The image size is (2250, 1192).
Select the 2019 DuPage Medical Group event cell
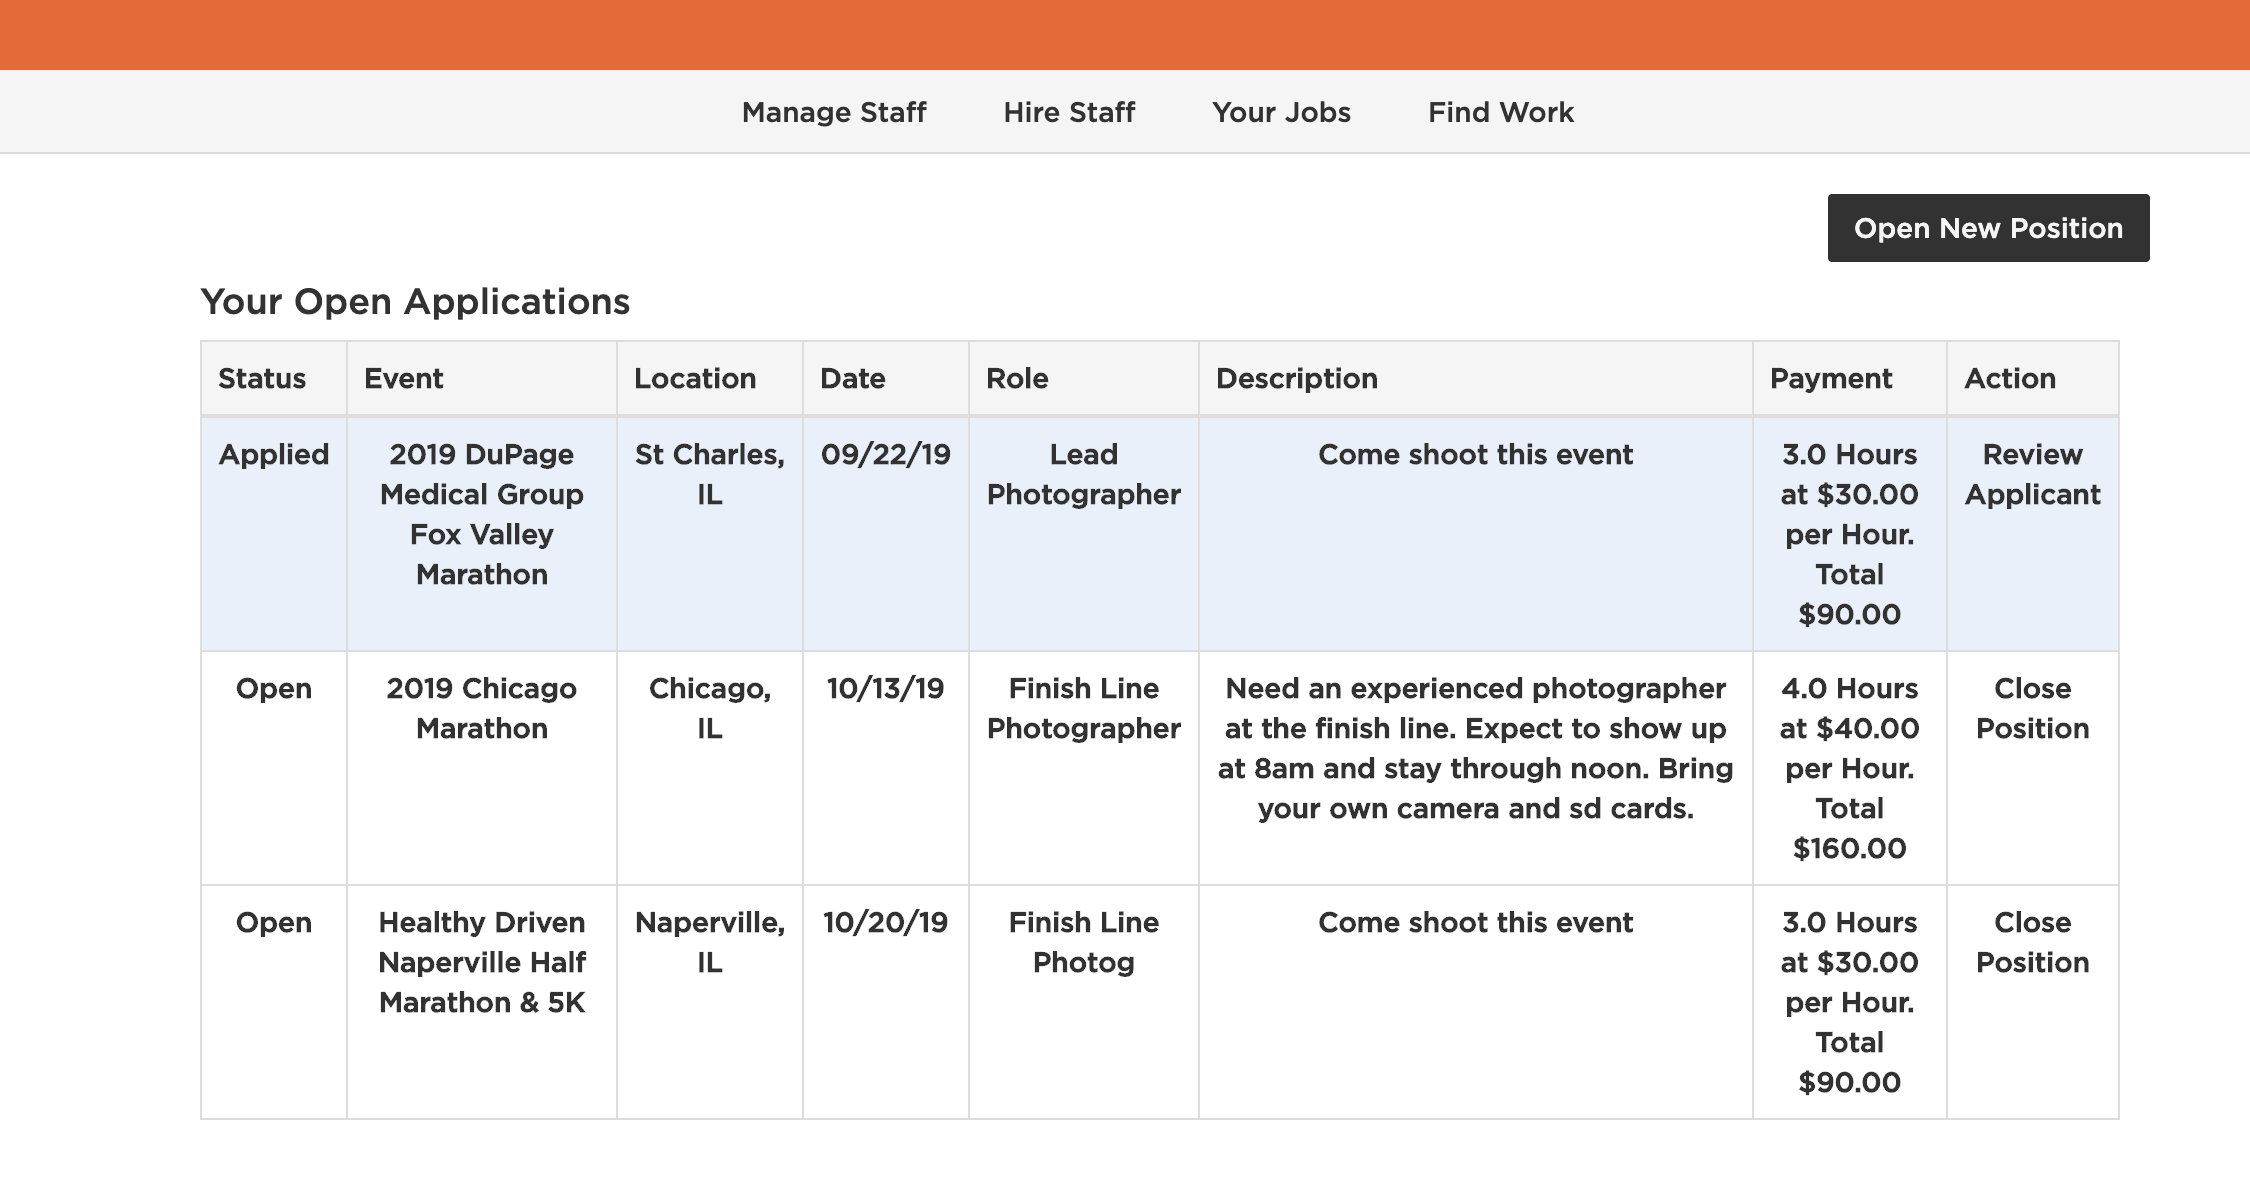point(481,514)
